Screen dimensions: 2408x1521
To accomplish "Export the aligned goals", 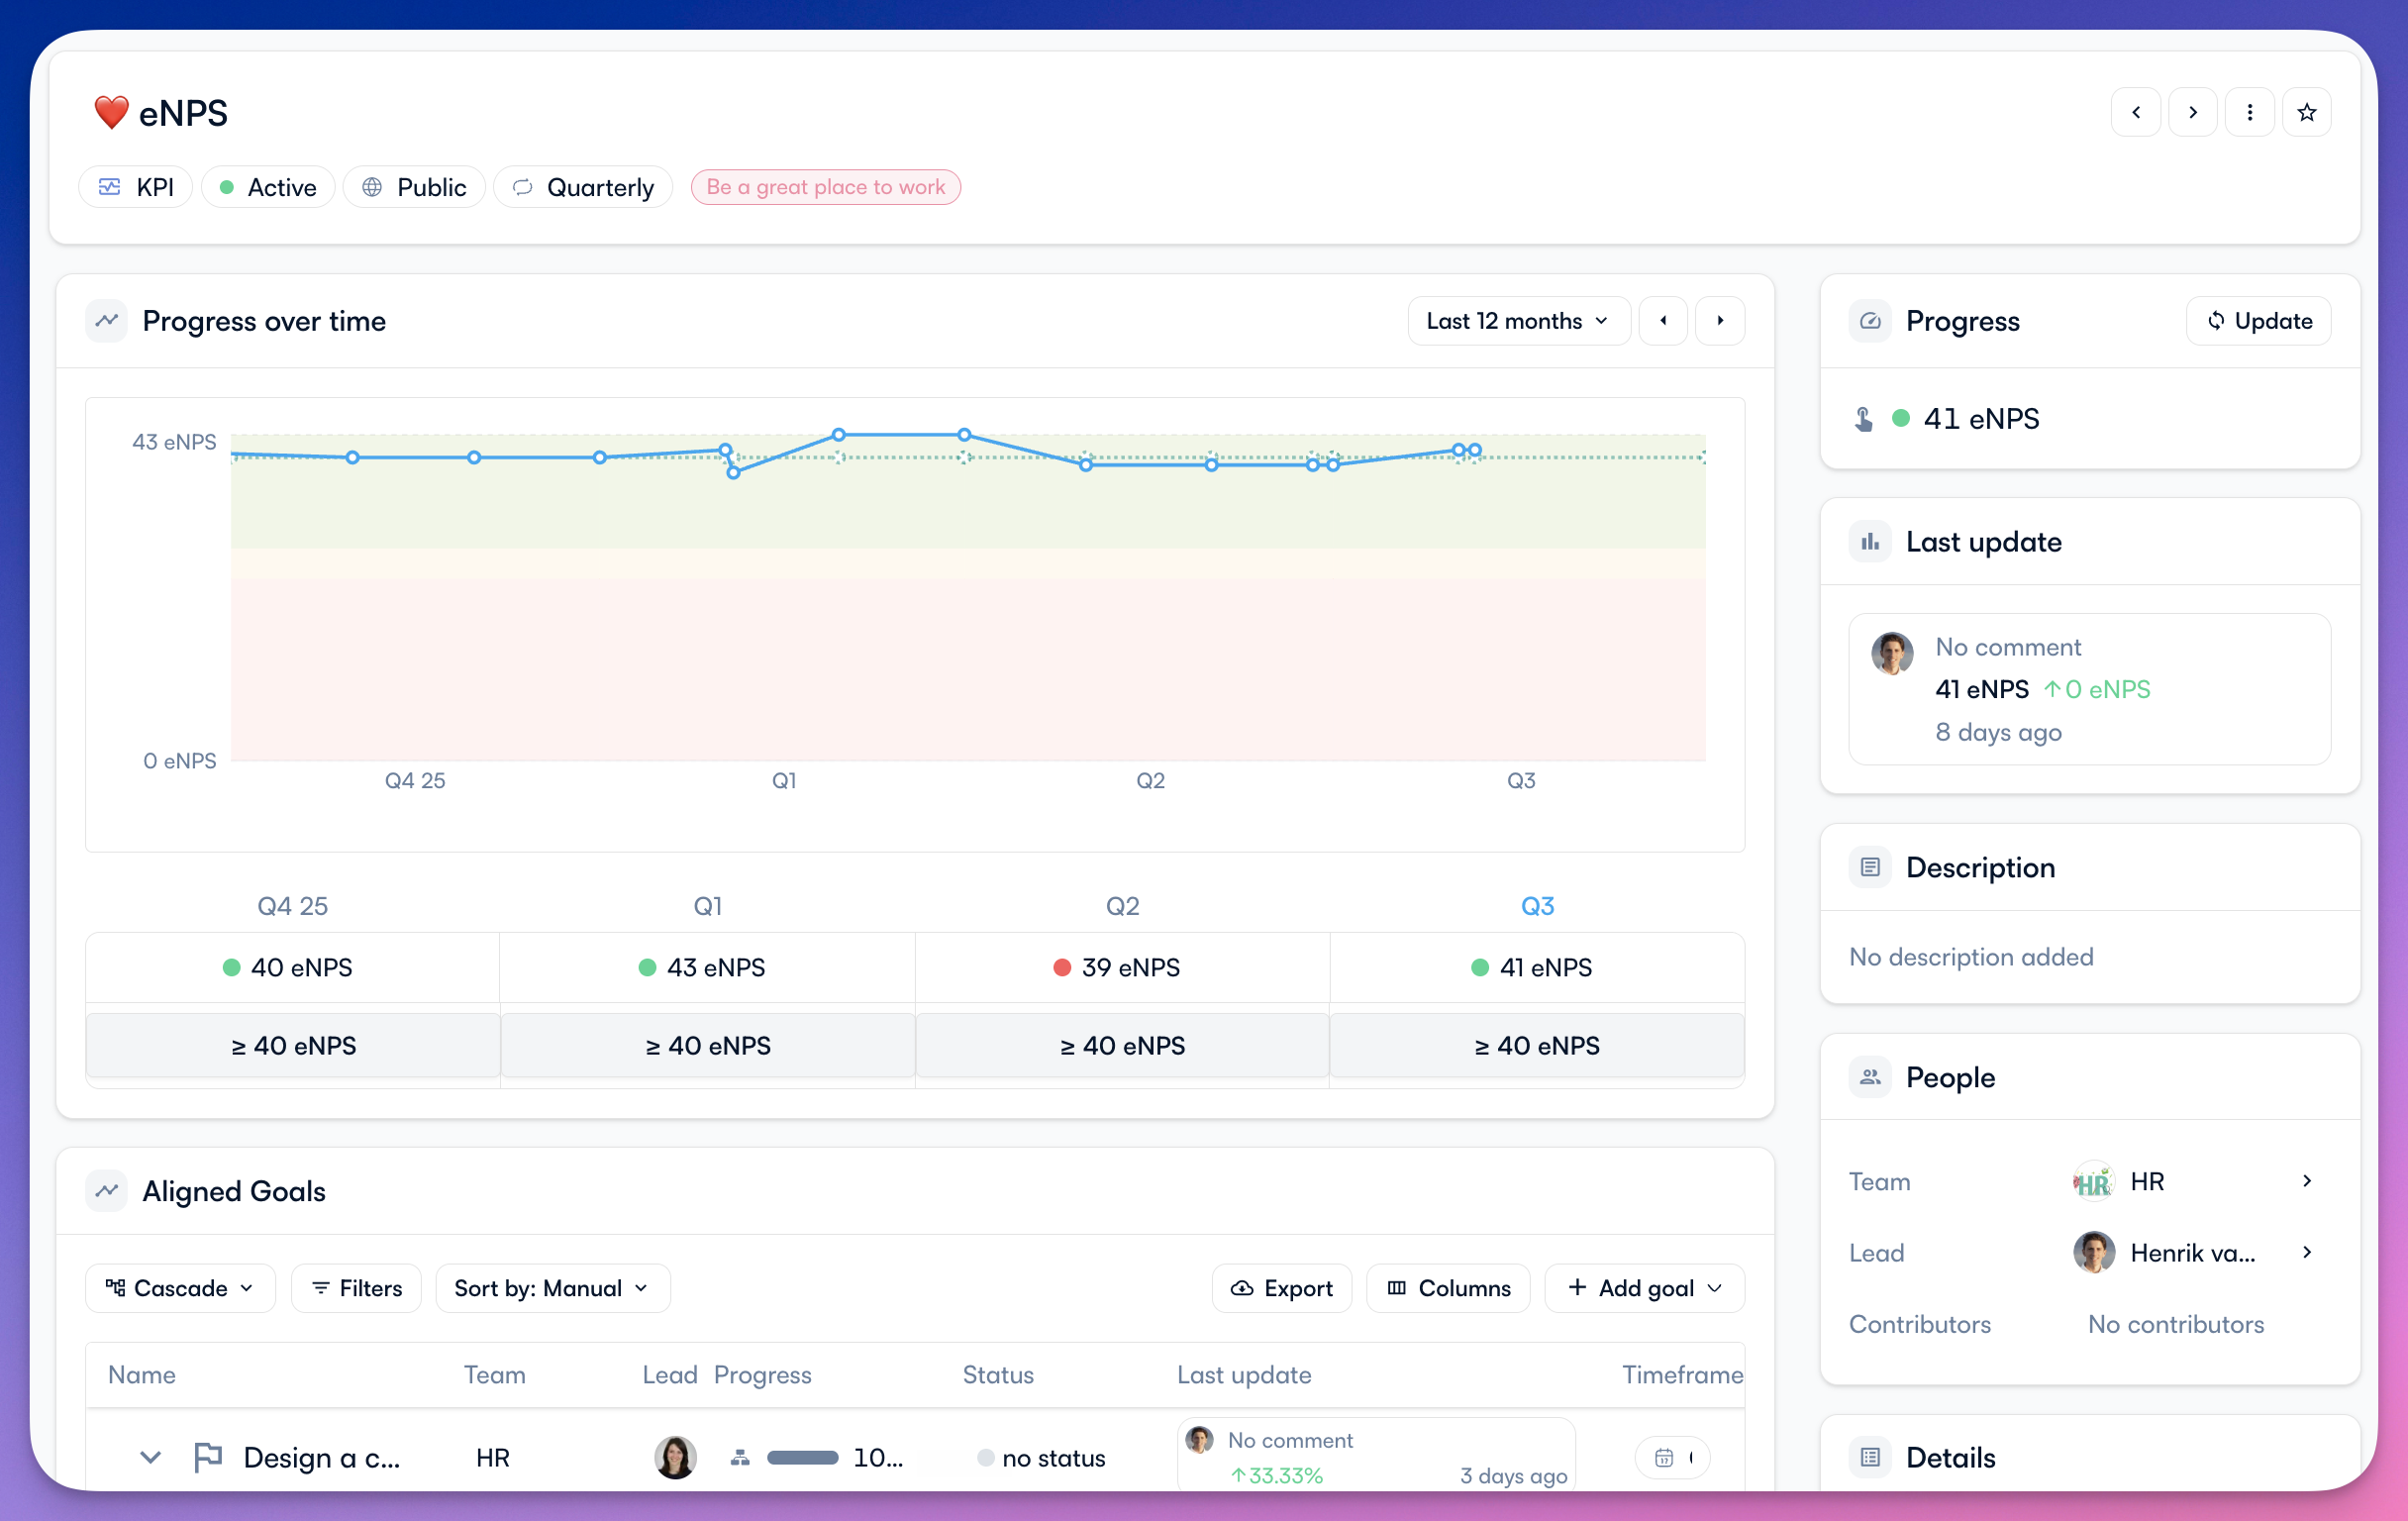I will pos(1282,1288).
